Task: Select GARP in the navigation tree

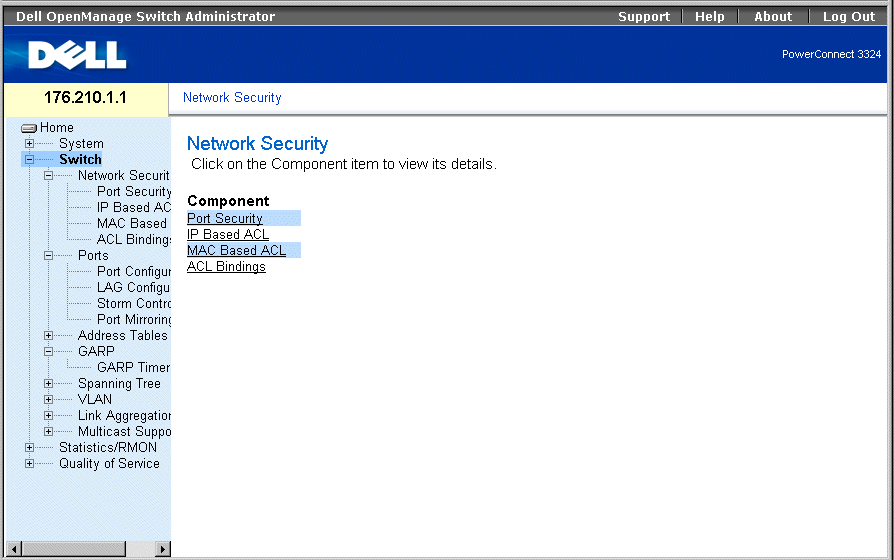Action: (x=96, y=351)
